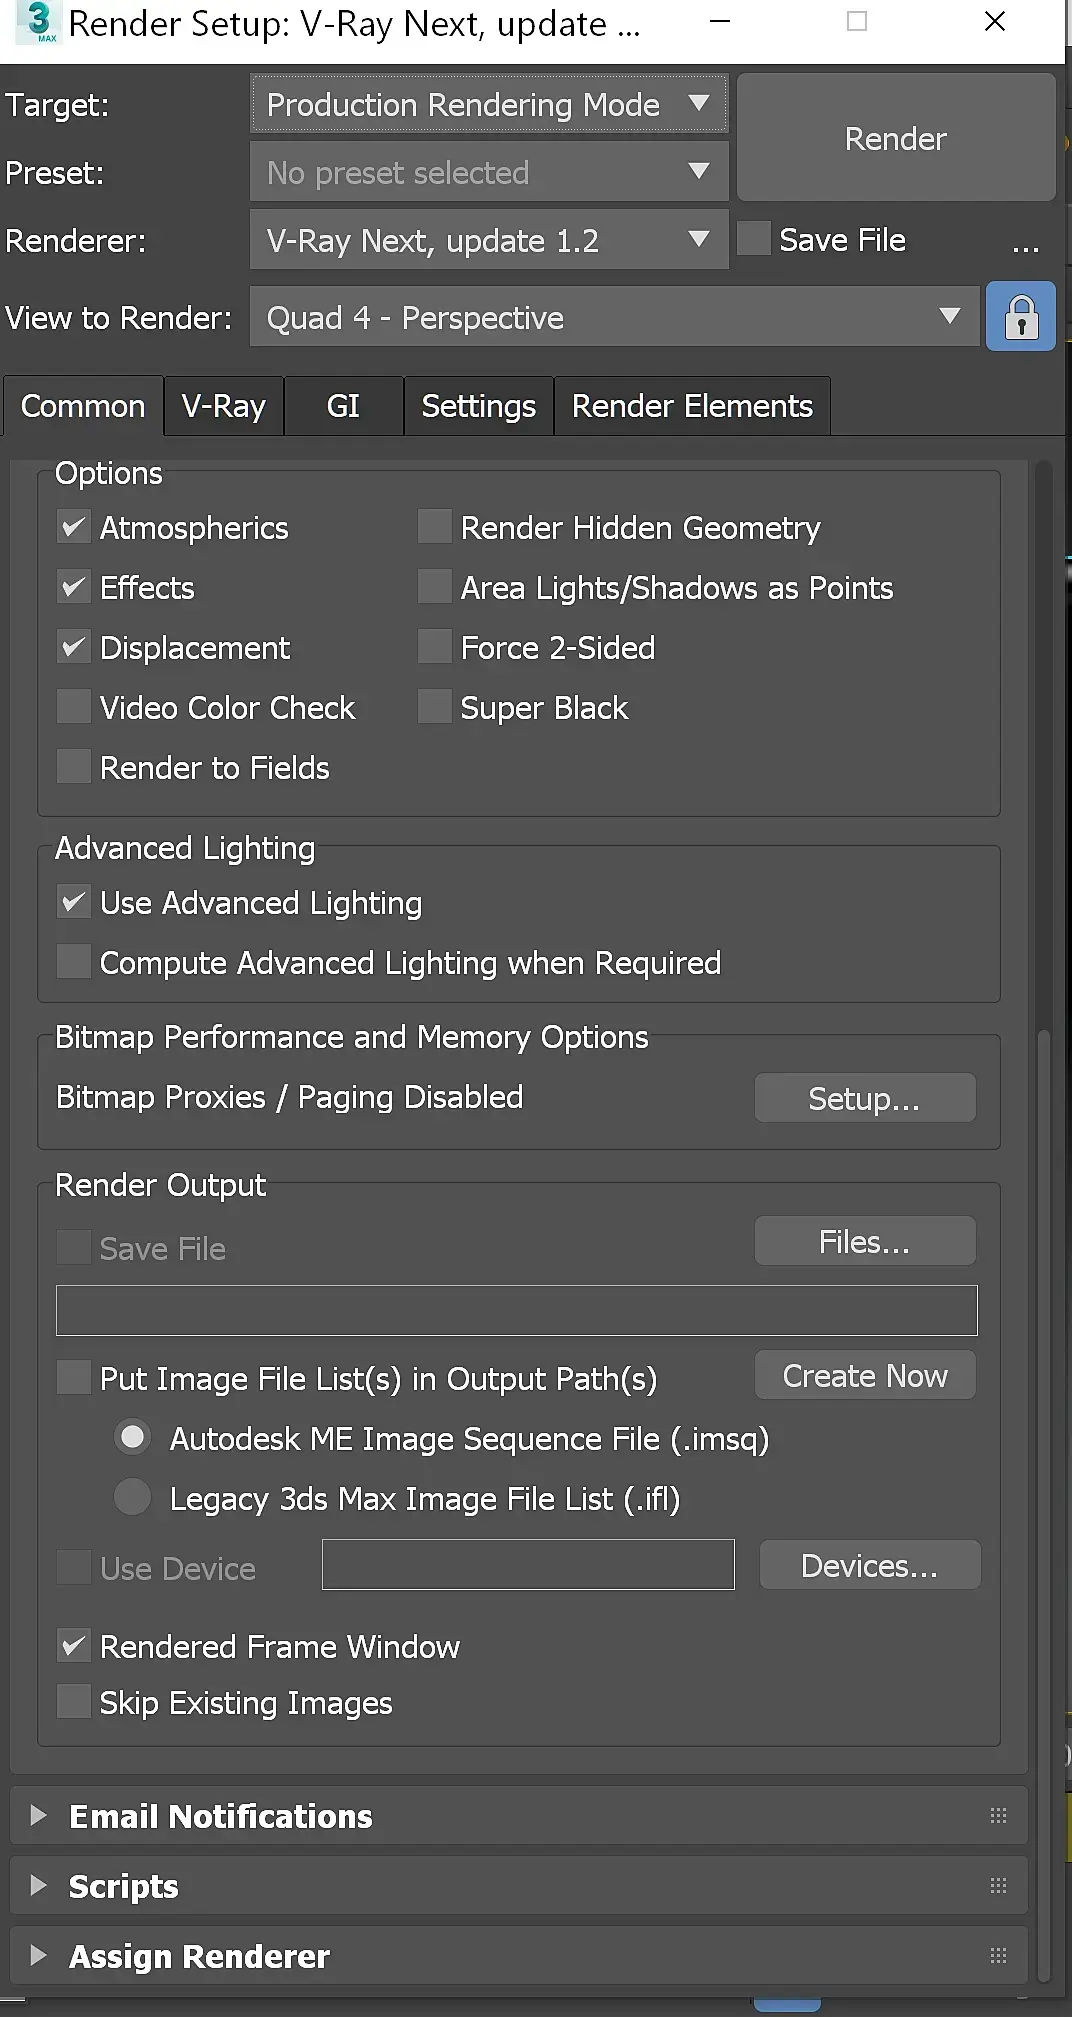
Task: Click the Scripts rollout grip icon
Action: point(997,1885)
